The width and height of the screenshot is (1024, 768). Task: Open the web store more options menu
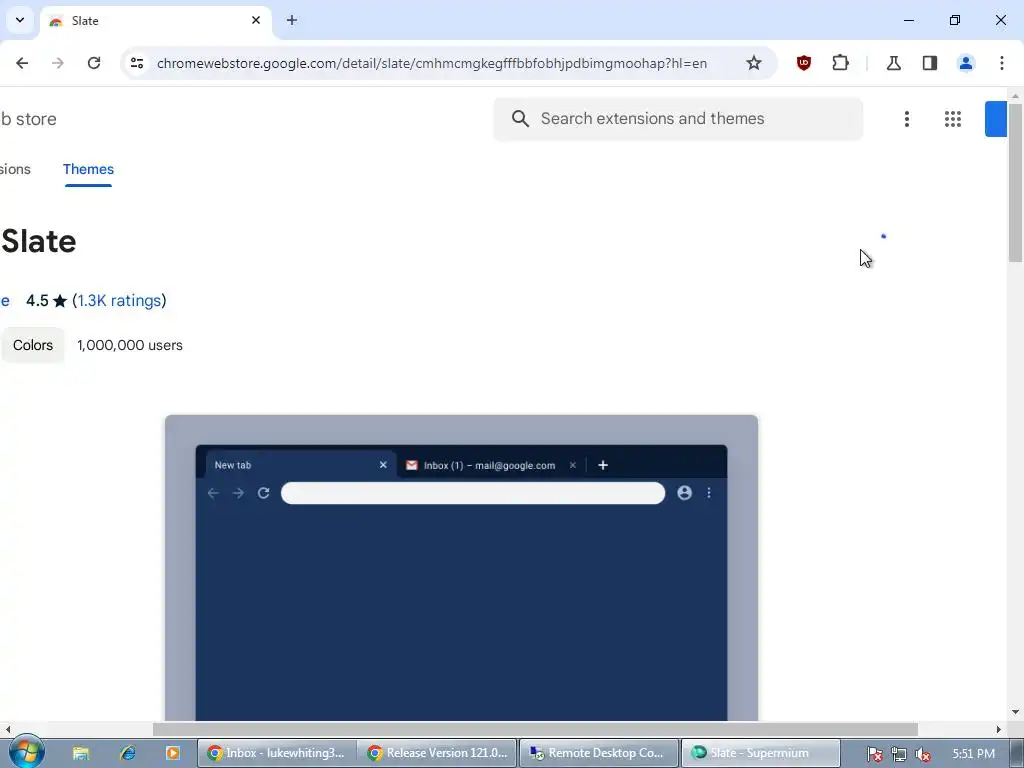[x=906, y=119]
